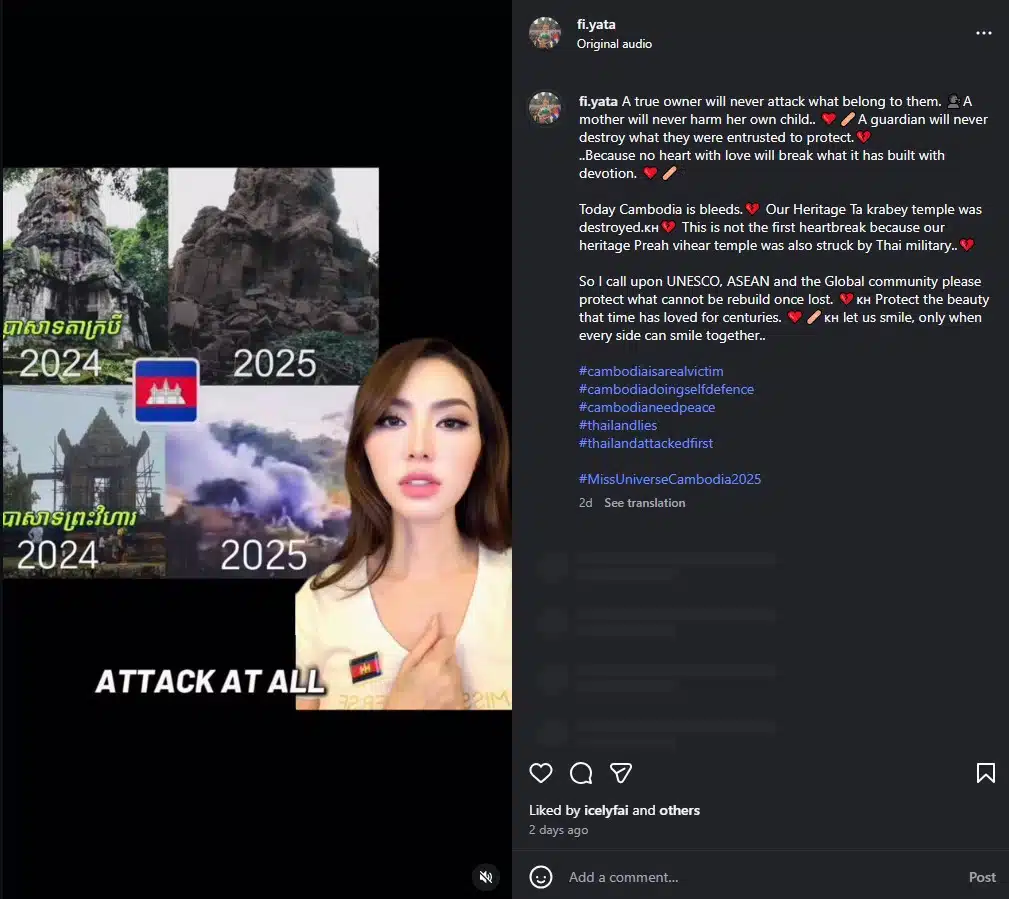Click fi.yata's avatar next to the caption
The height and width of the screenshot is (899, 1009).
545,108
